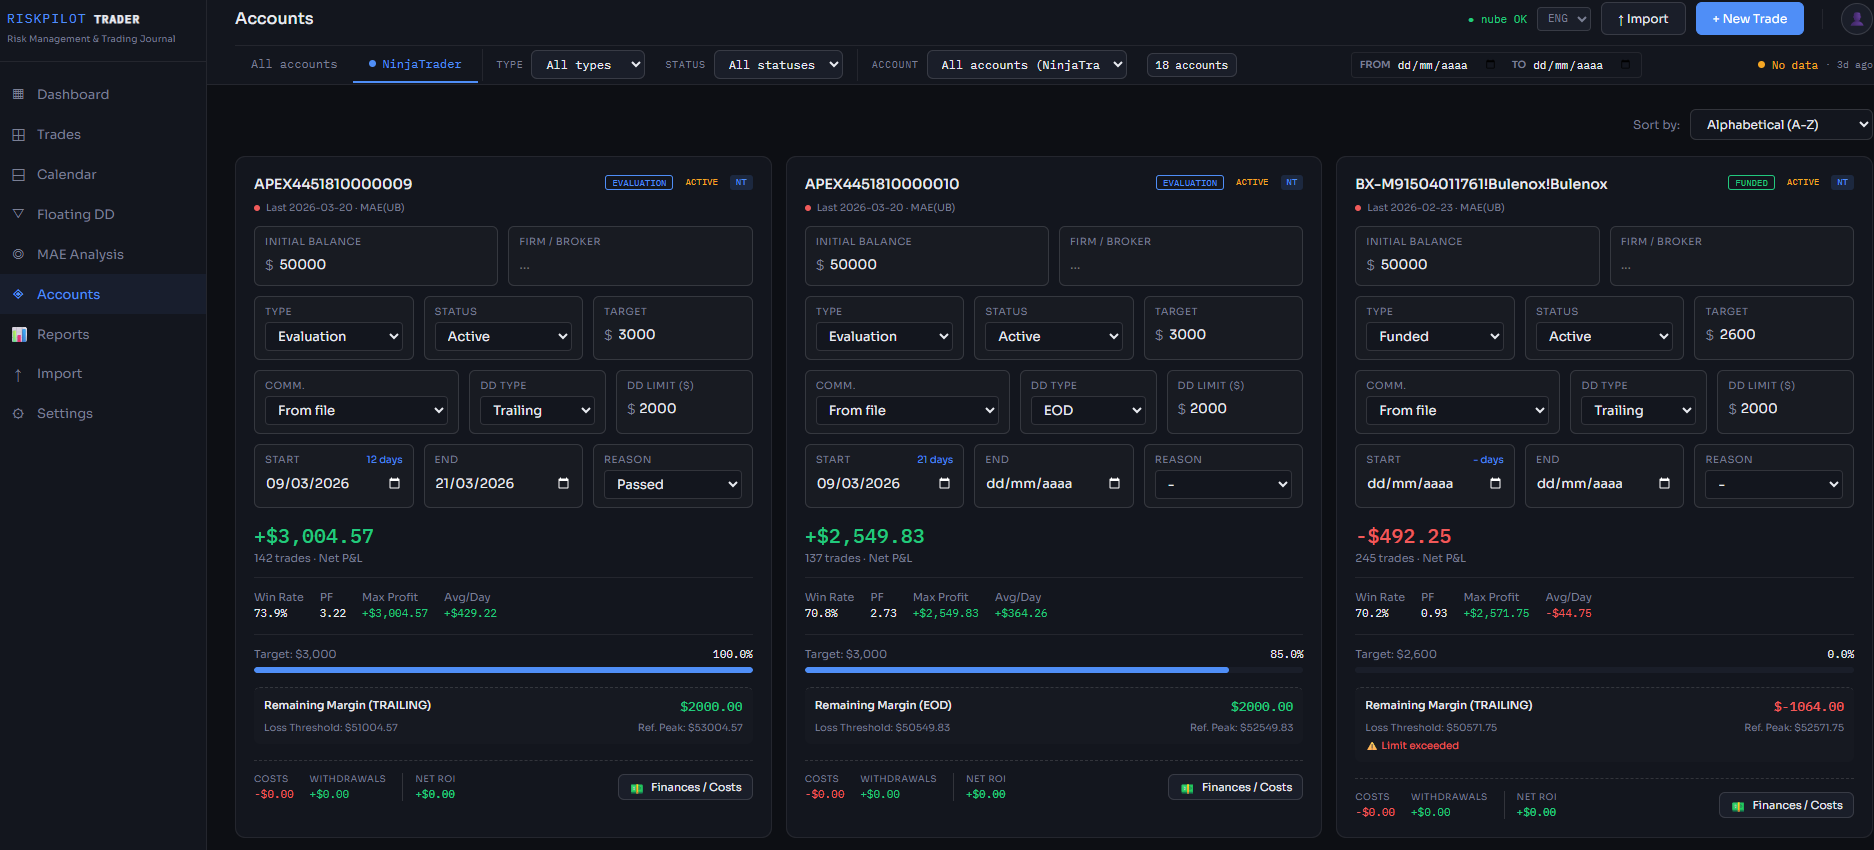Image resolution: width=1874 pixels, height=850 pixels.
Task: Open calendar picker for APEX...0009 start date
Action: (x=394, y=484)
